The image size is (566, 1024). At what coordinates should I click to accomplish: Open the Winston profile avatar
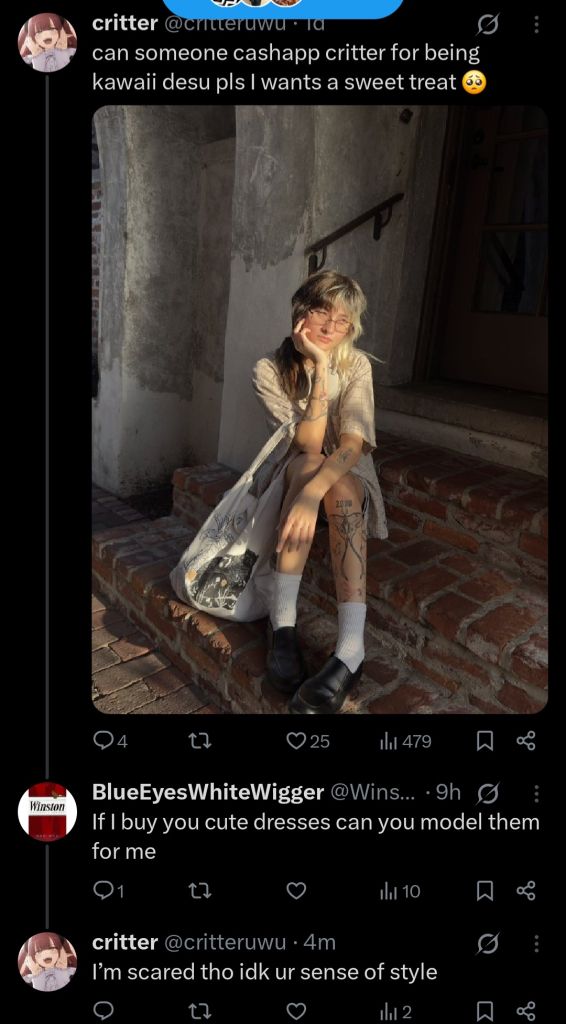click(x=47, y=811)
